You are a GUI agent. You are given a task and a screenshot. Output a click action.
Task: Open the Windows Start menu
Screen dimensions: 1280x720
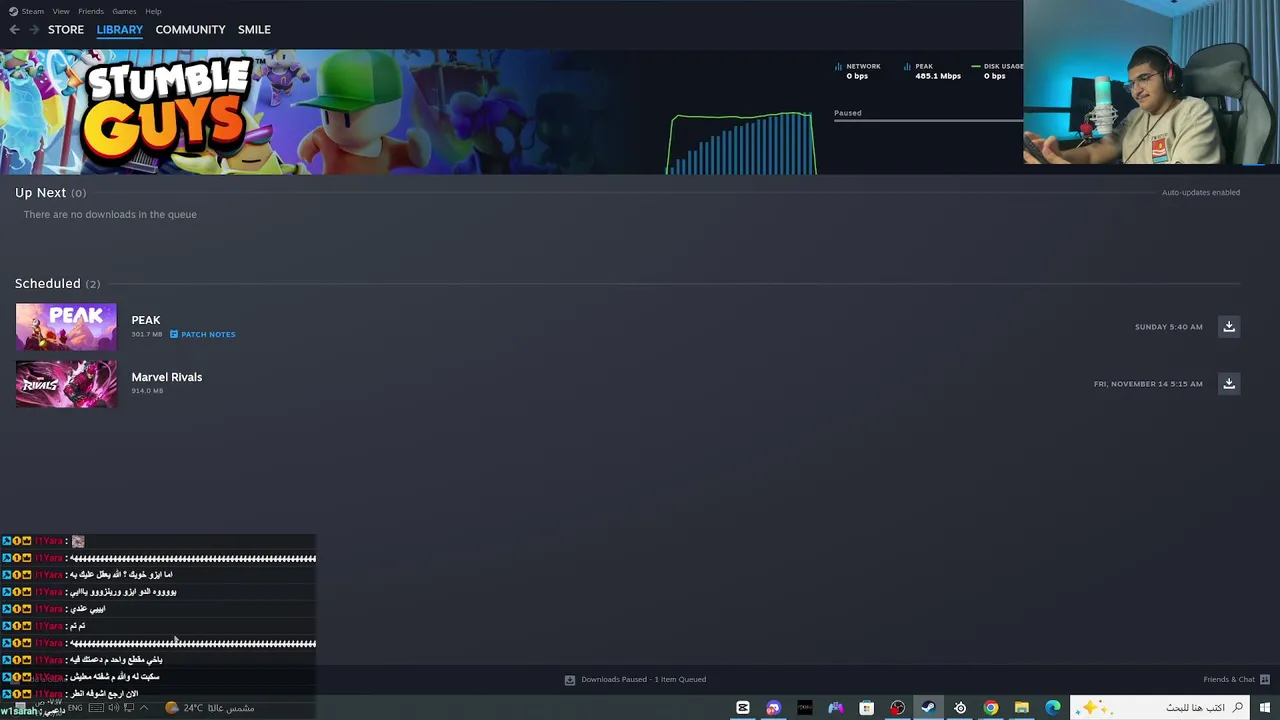(1265, 708)
